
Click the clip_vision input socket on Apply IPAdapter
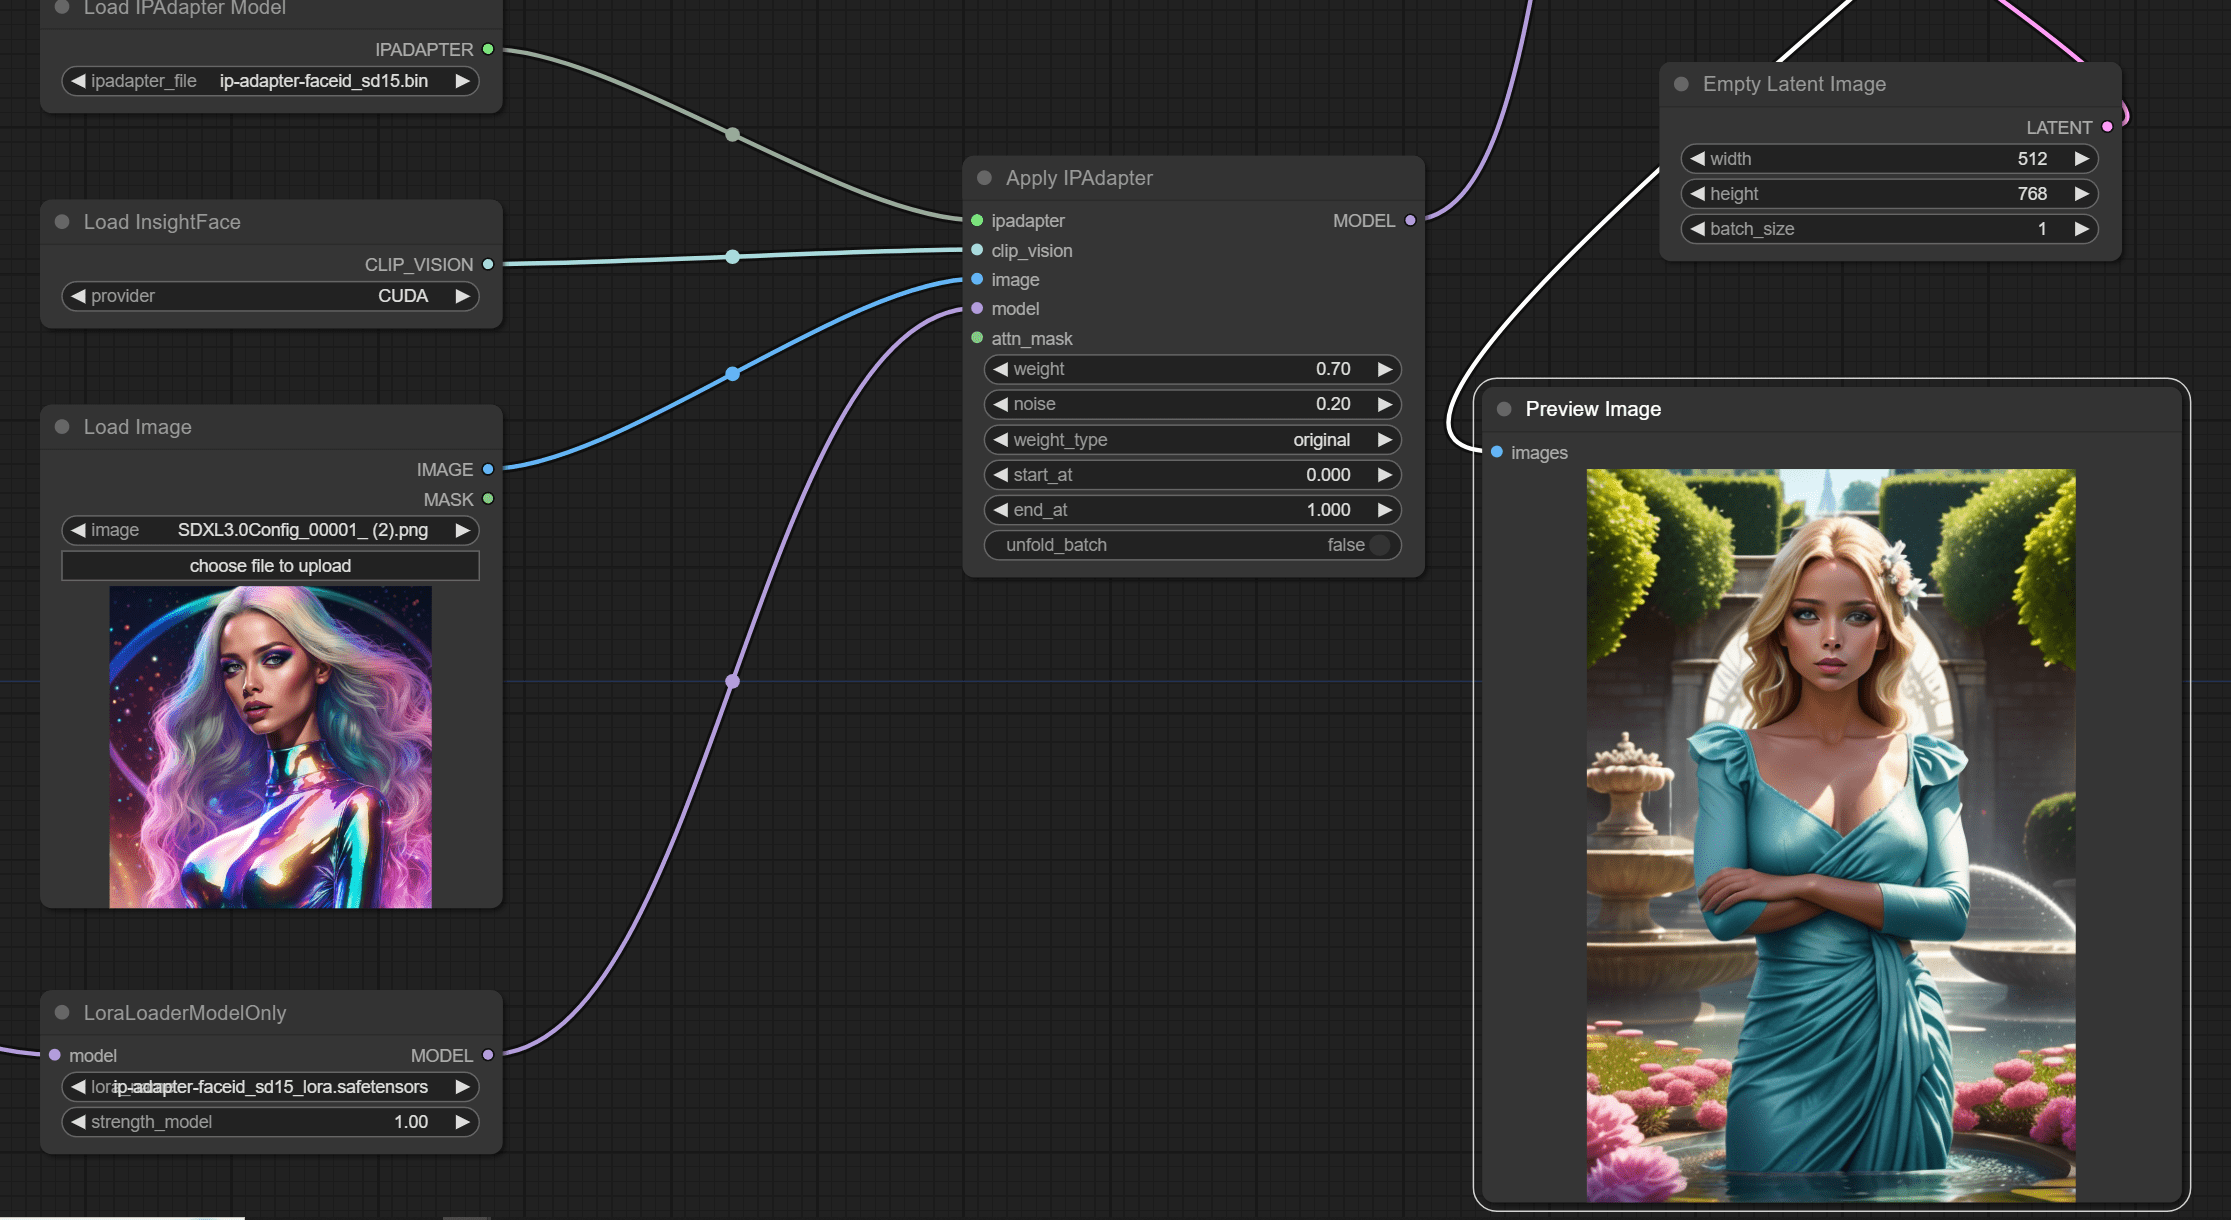click(x=977, y=250)
